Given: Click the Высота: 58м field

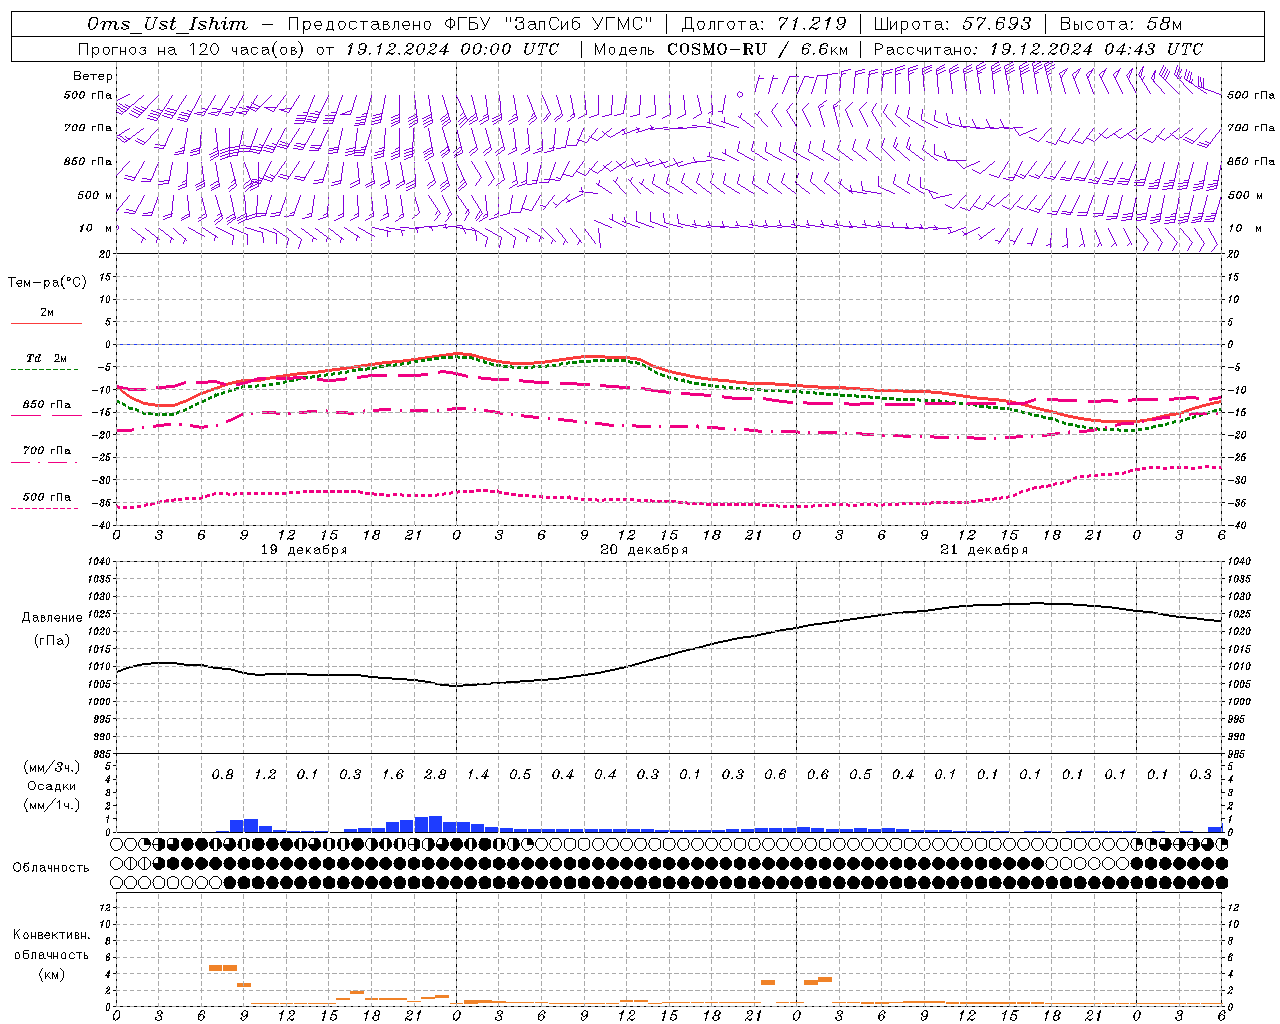Looking at the screenshot, I should click(1121, 24).
